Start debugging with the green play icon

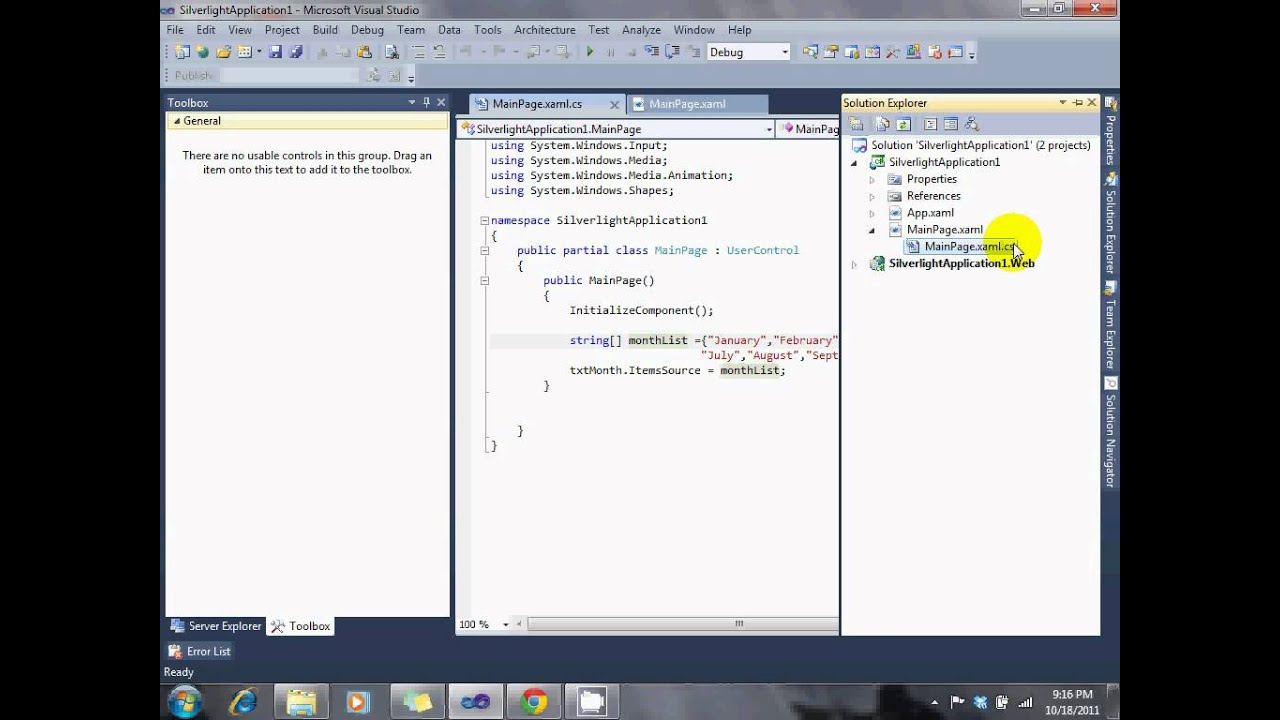[590, 52]
